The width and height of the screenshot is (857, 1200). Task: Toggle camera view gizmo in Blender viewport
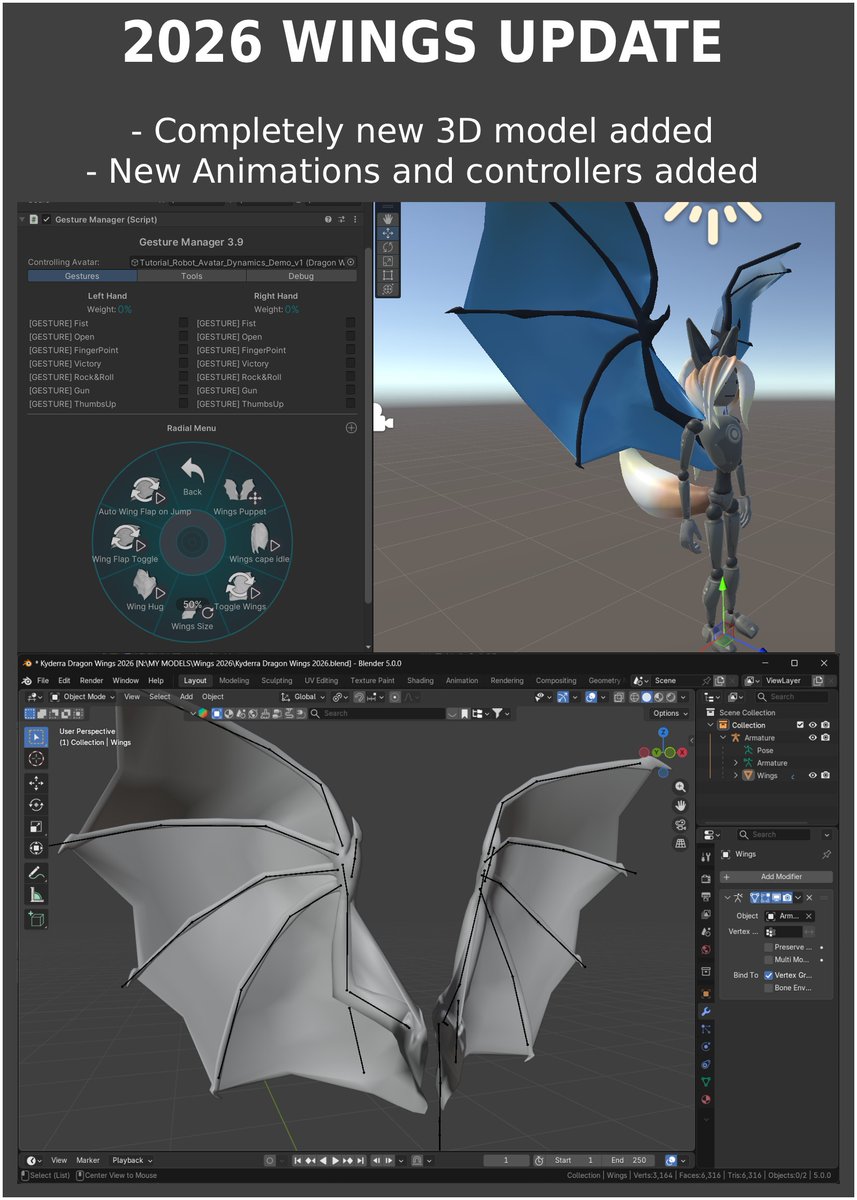(681, 824)
